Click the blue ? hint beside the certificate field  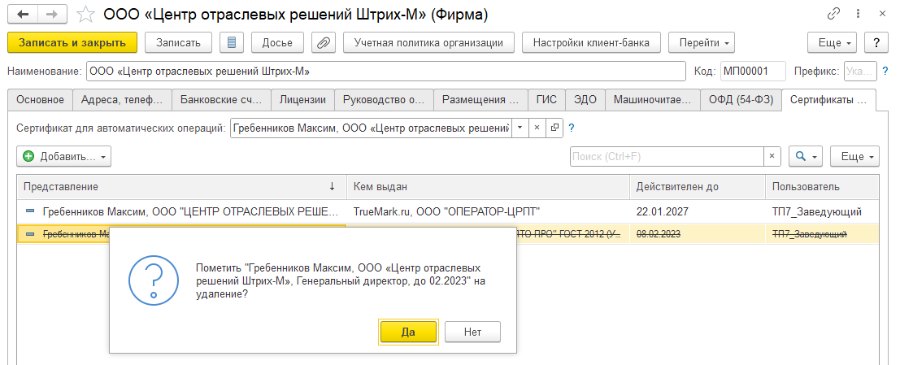[571, 128]
